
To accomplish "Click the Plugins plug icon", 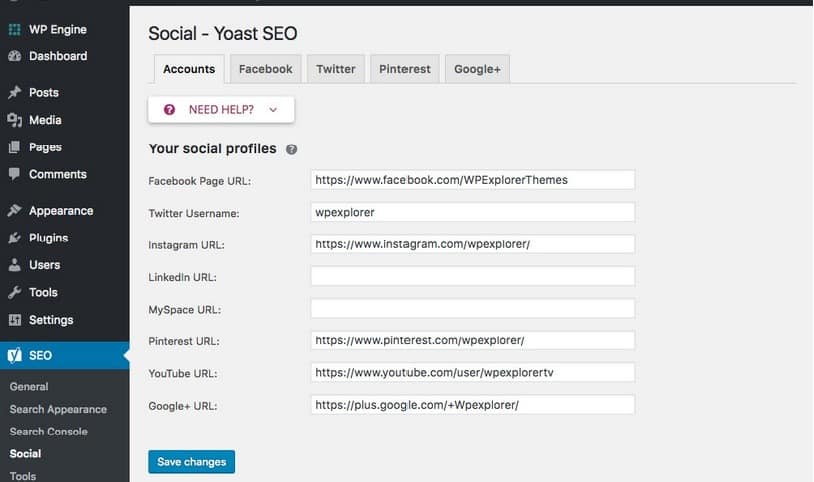I will coord(15,238).
